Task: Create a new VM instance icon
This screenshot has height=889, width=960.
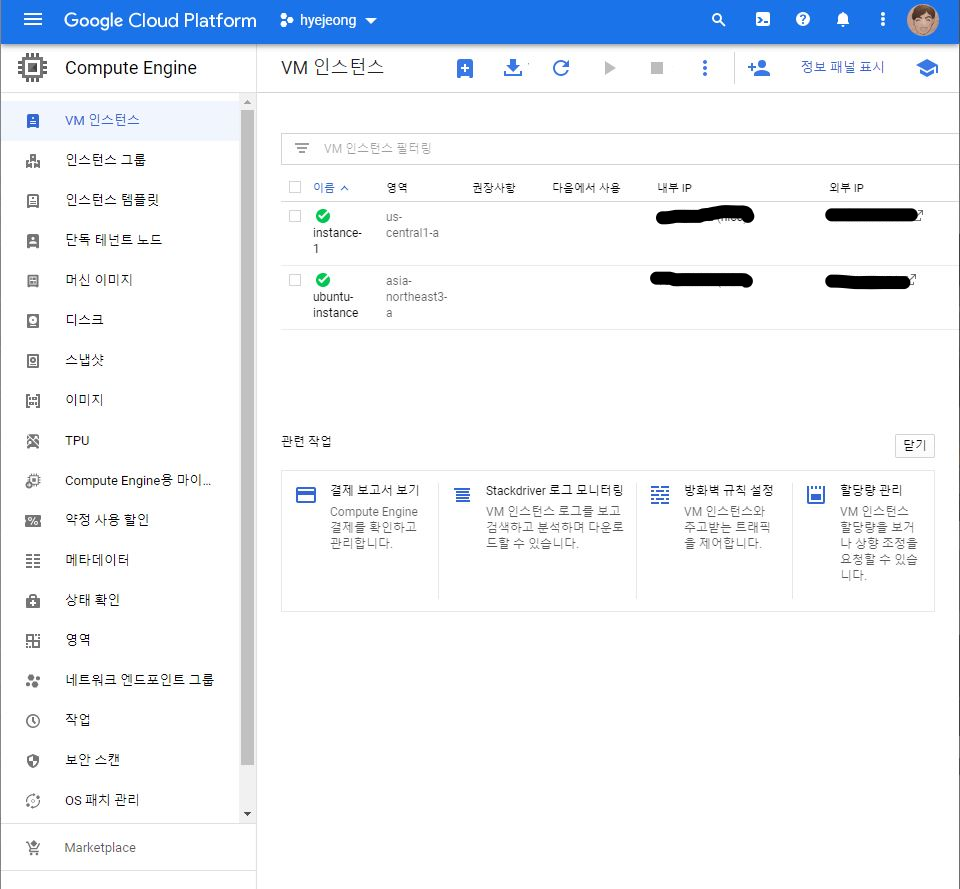Action: tap(465, 68)
